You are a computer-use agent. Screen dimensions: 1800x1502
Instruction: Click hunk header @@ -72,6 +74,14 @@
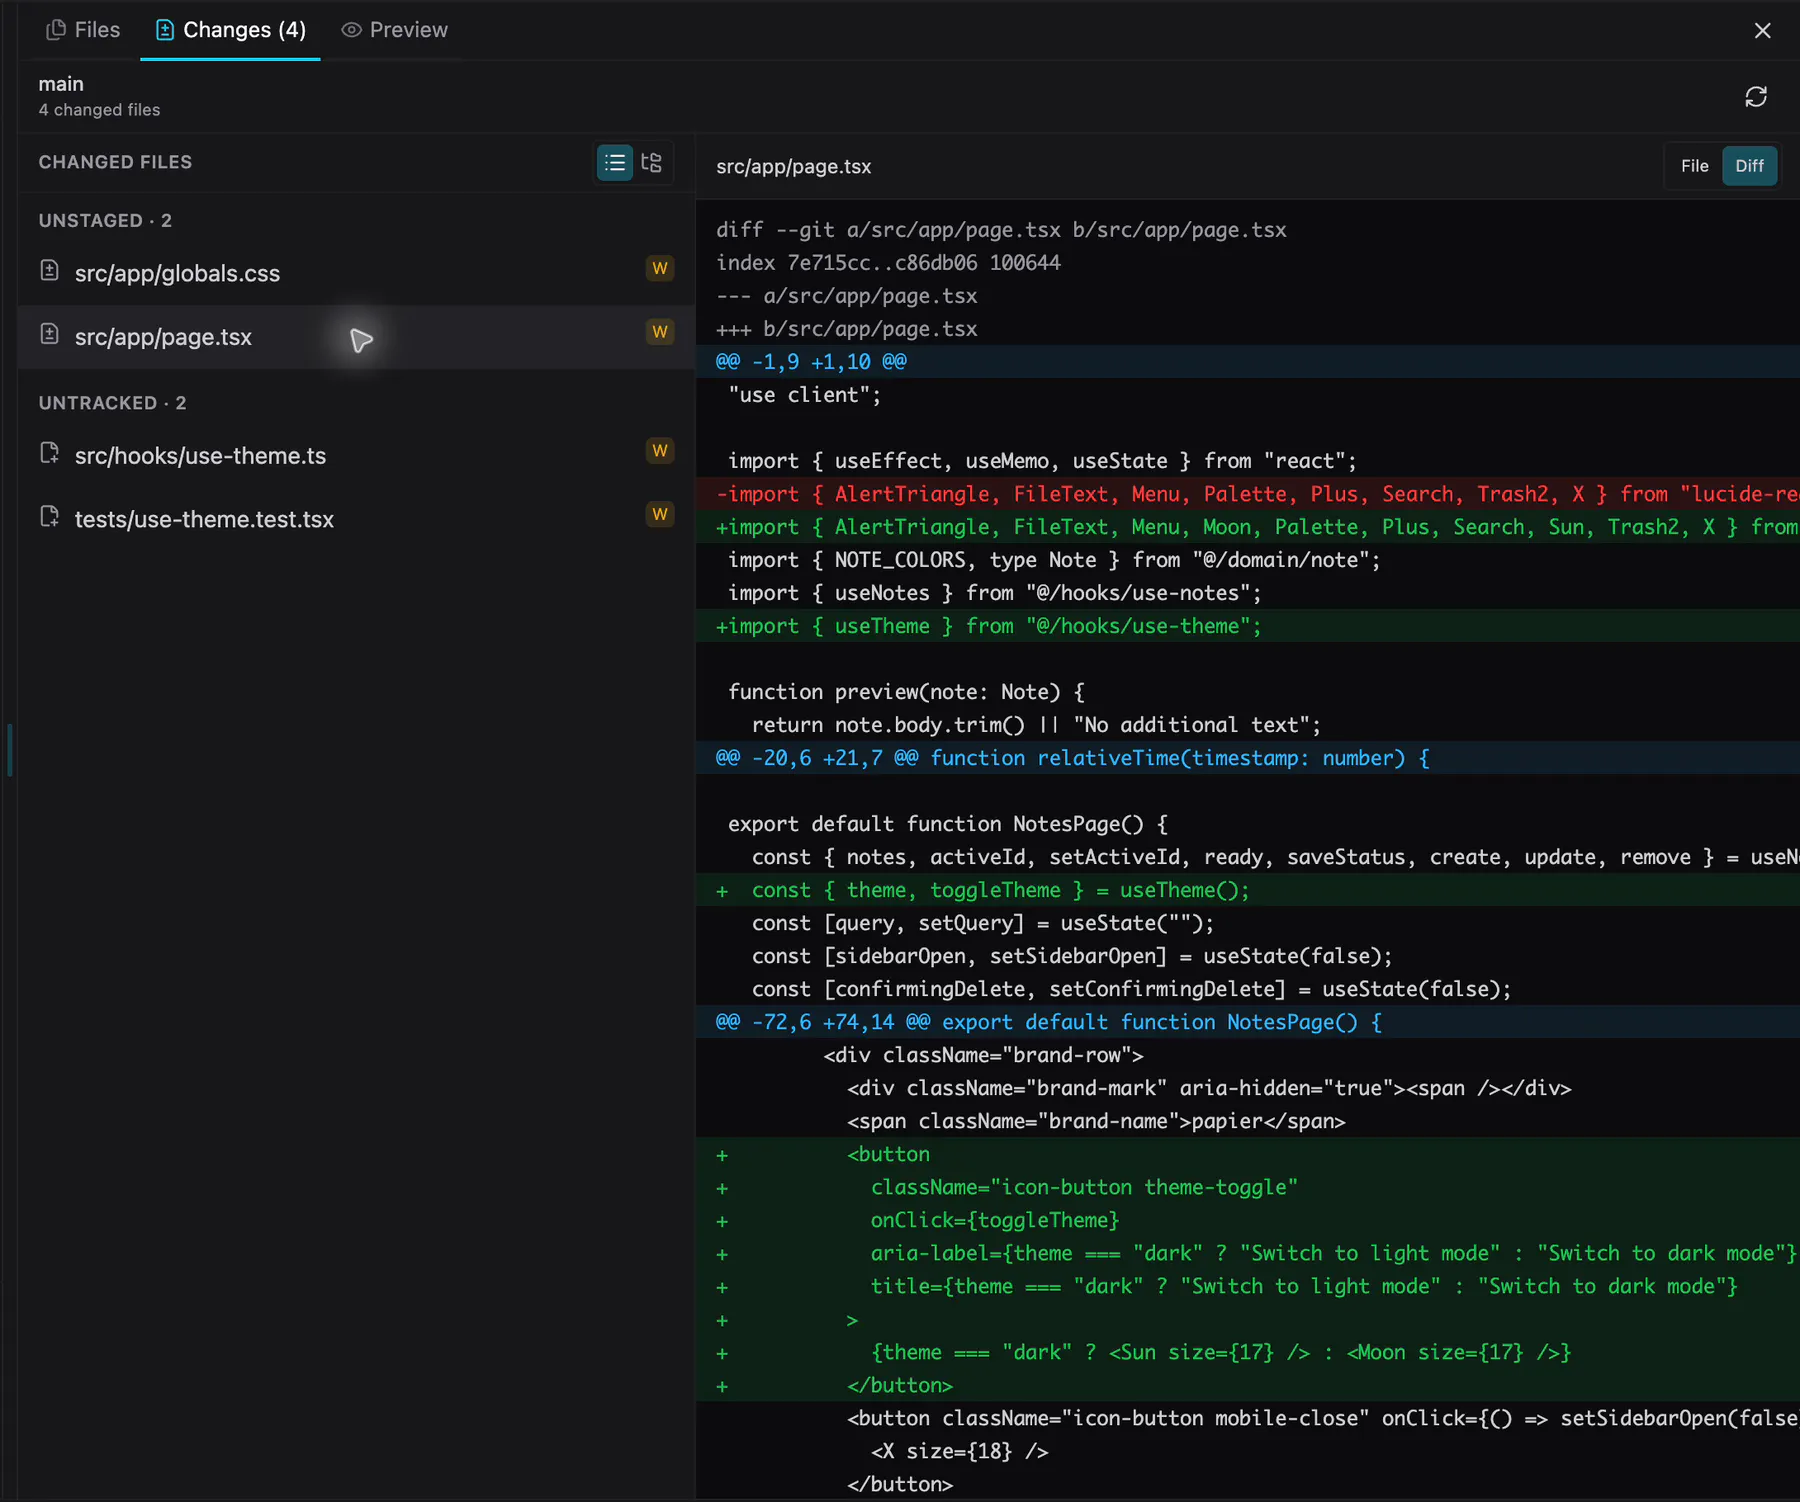click(1248, 1022)
